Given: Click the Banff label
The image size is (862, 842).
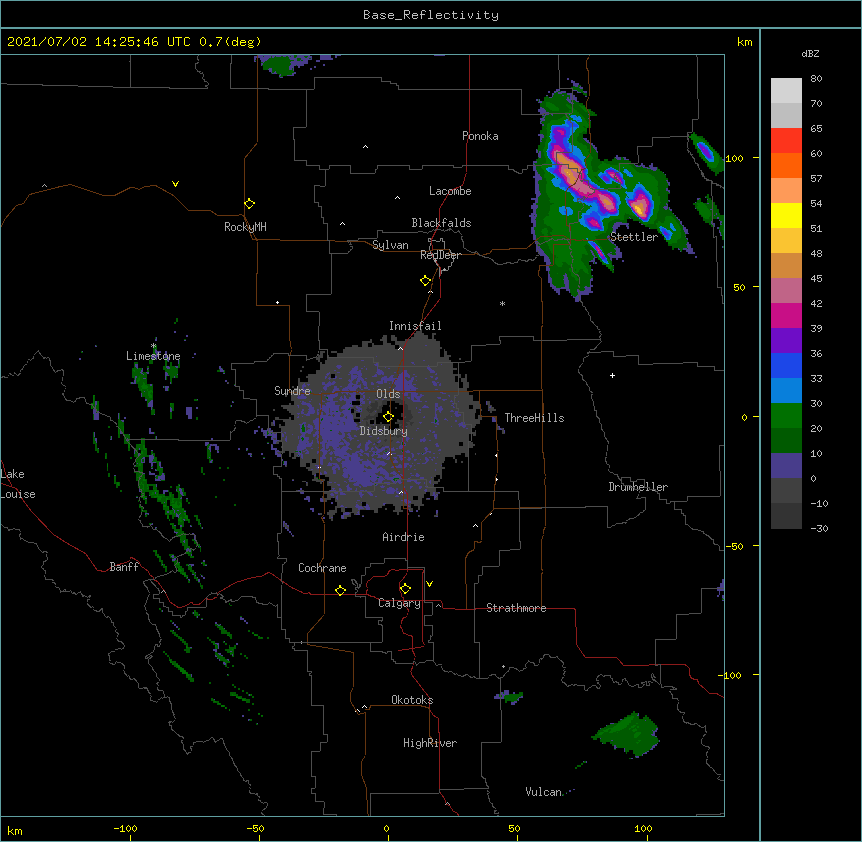Looking at the screenshot, I should [124, 567].
